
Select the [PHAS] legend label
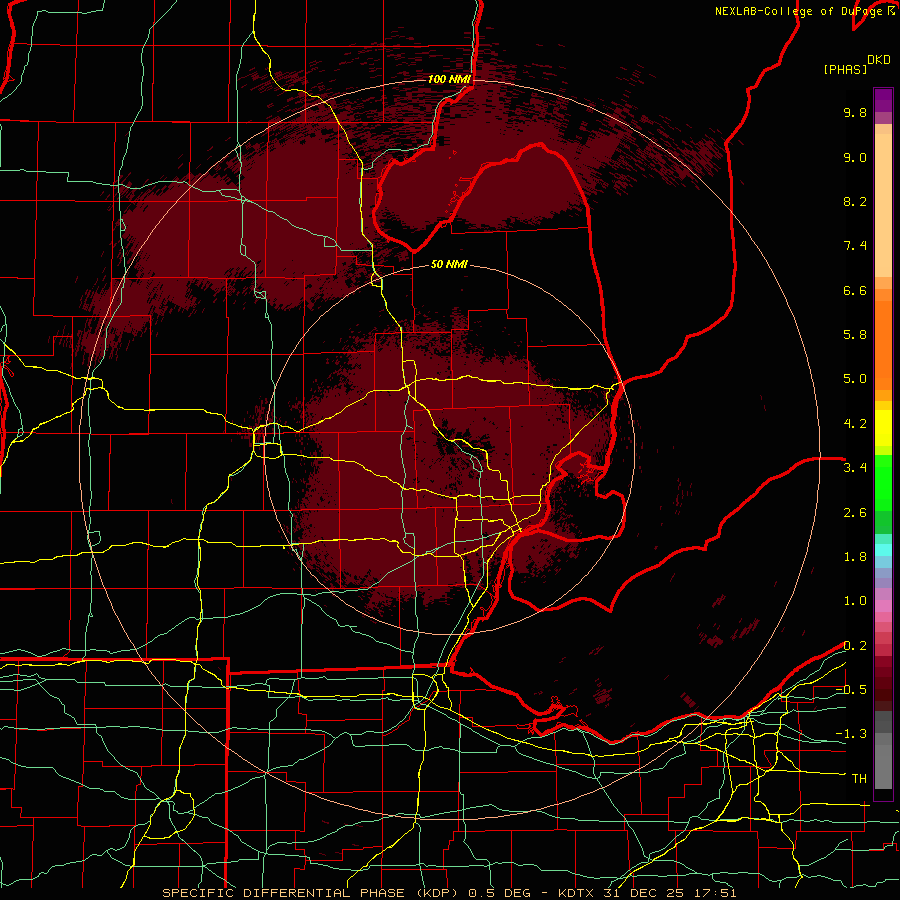pyautogui.click(x=845, y=70)
